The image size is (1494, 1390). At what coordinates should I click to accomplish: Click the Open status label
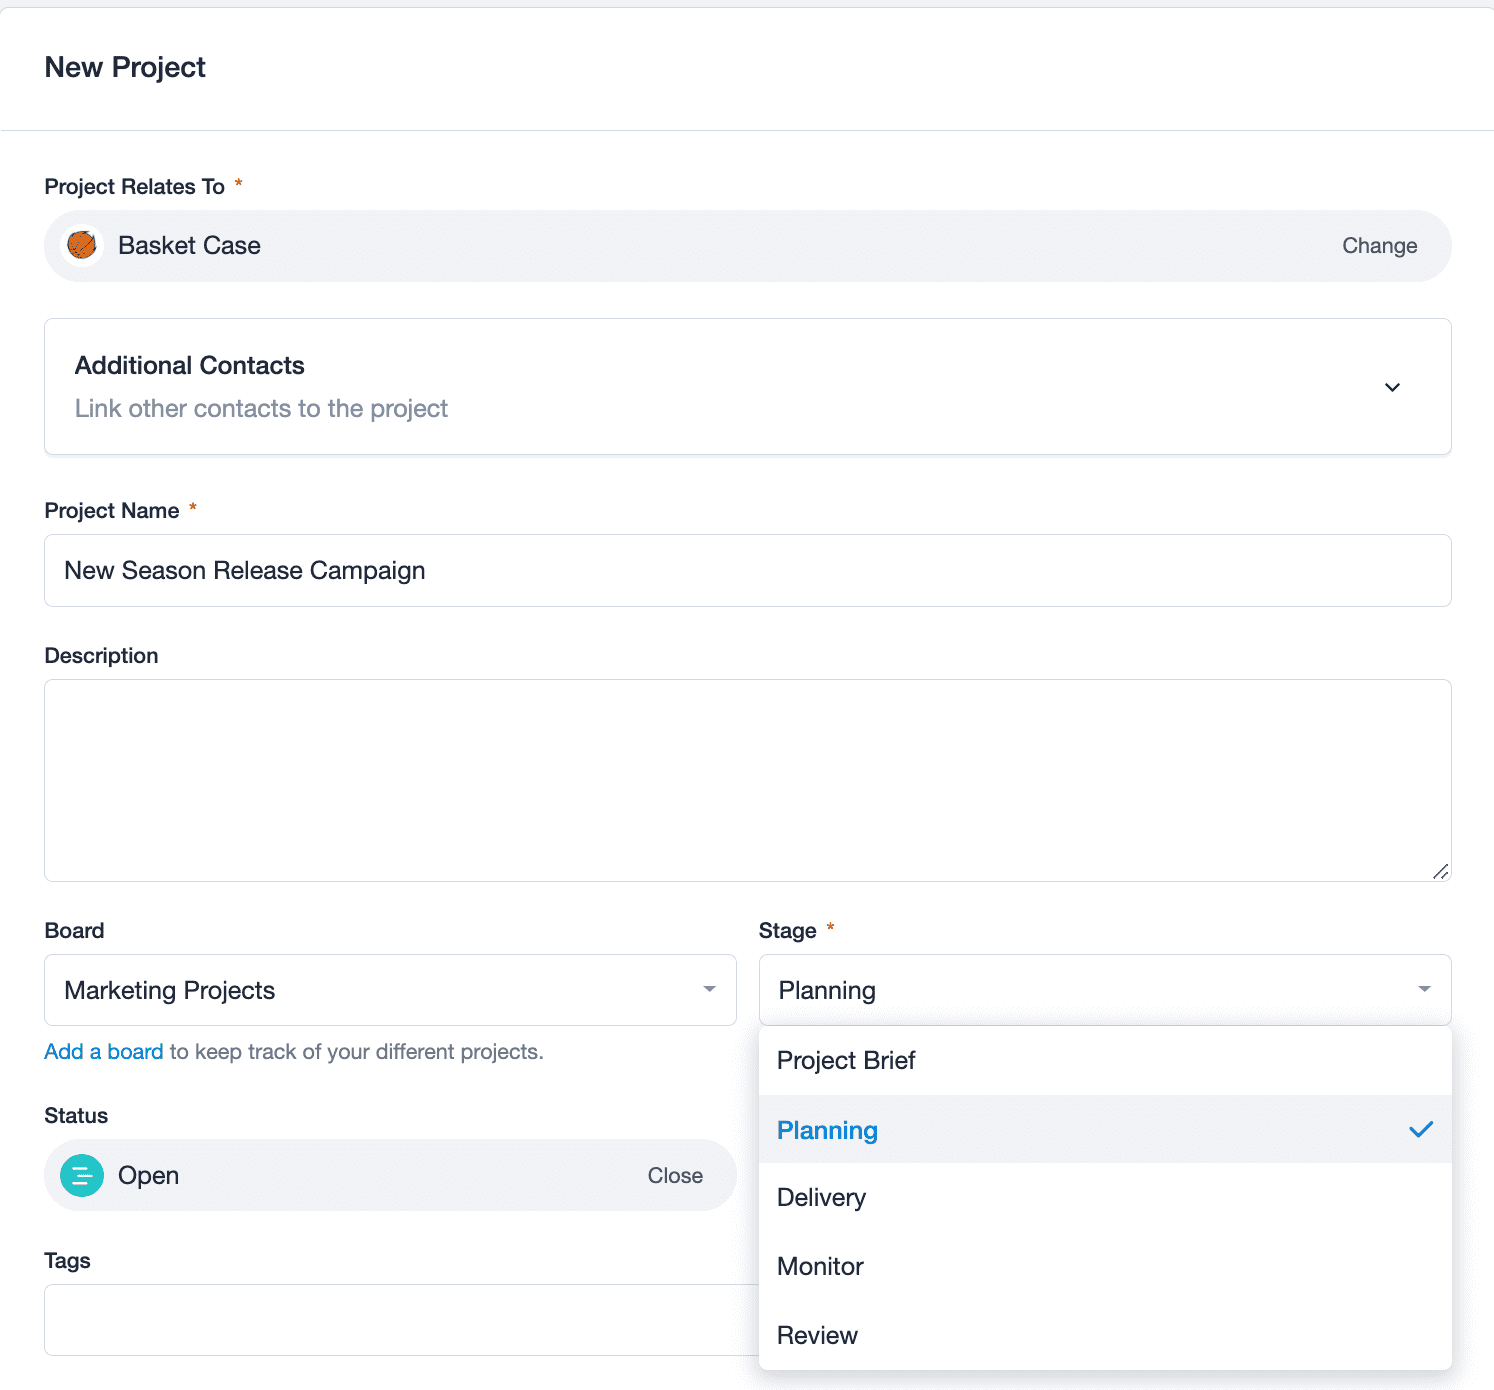pyautogui.click(x=148, y=1175)
